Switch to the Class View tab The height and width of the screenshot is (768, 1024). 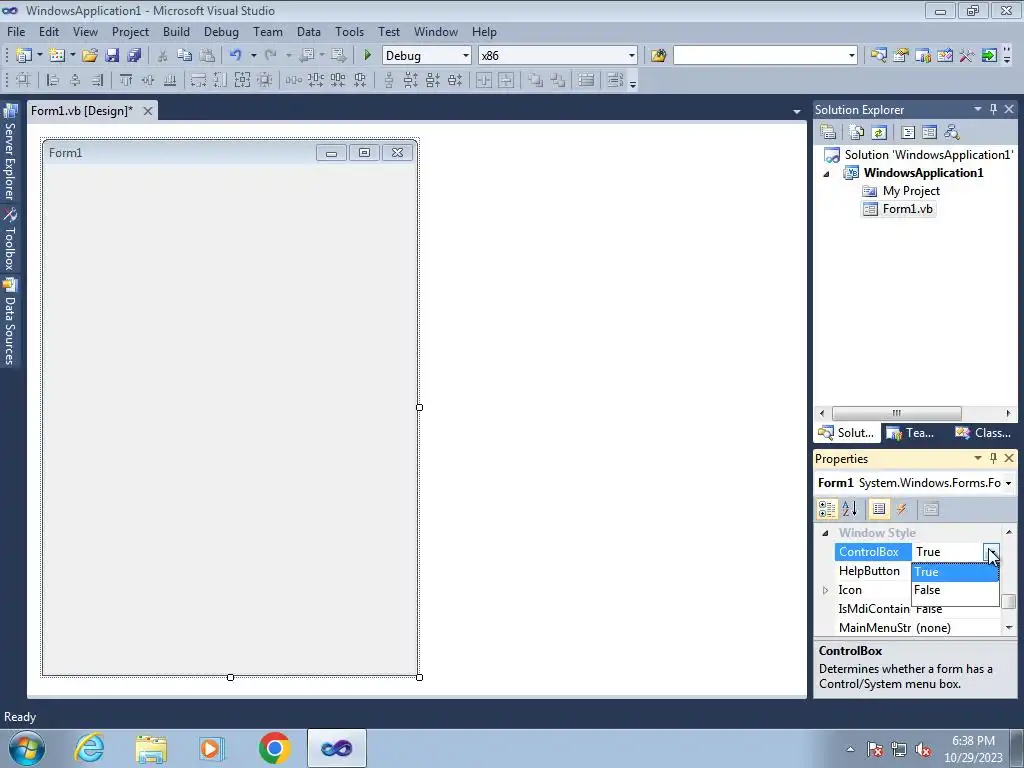click(982, 432)
